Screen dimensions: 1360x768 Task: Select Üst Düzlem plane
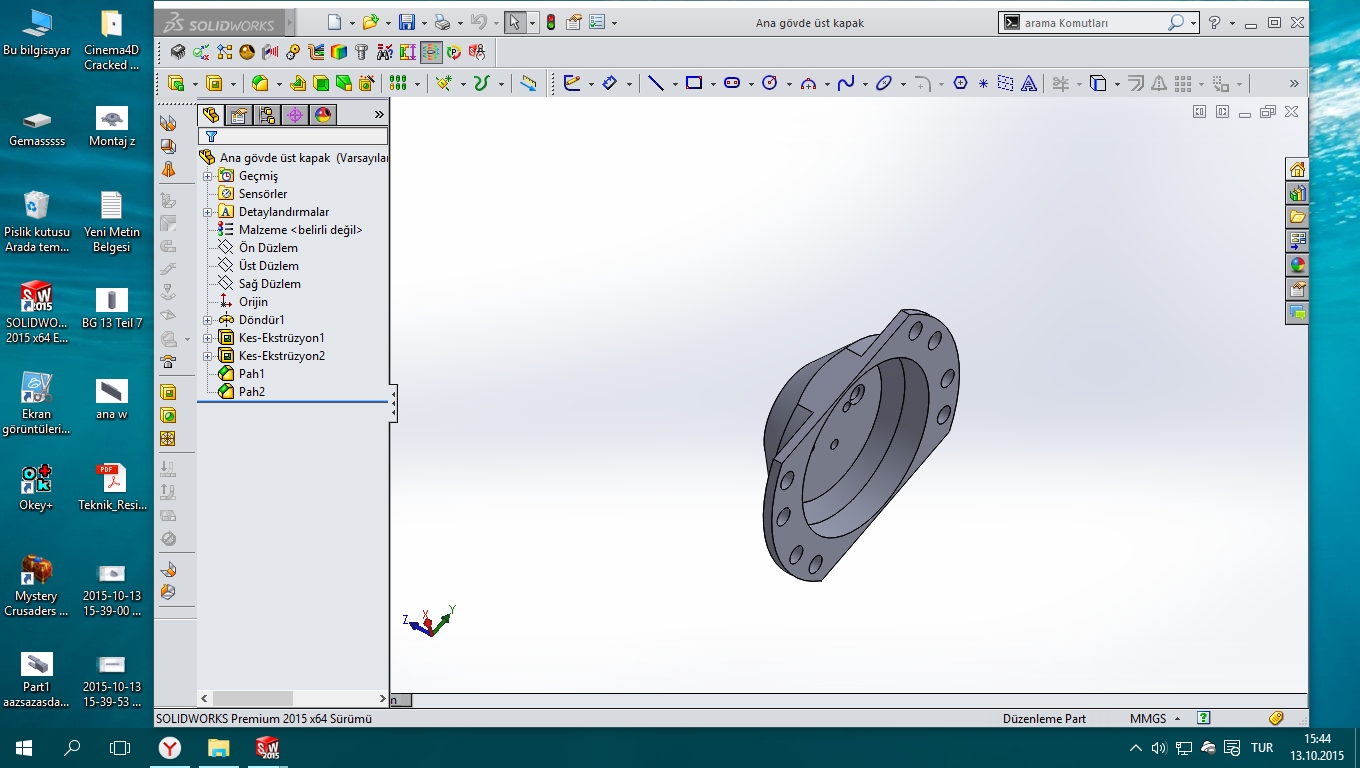pyautogui.click(x=269, y=266)
